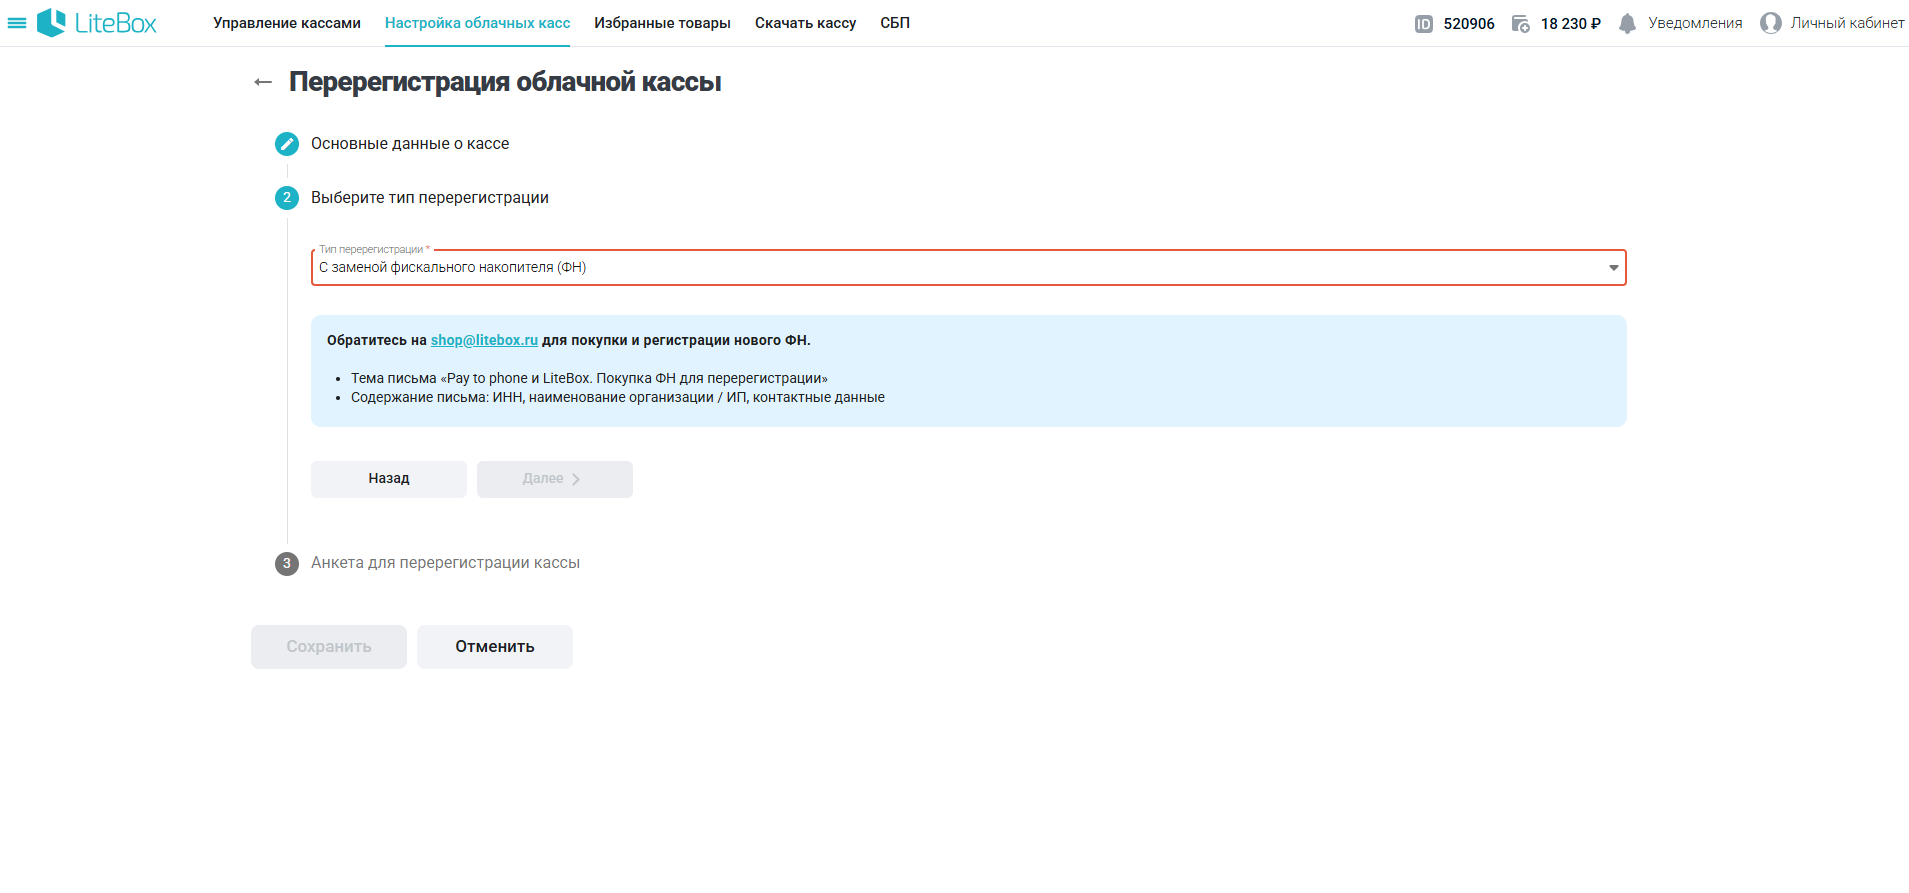Open the hamburger side menu
Viewport: 1909px width, 893px height.
pos(17,23)
